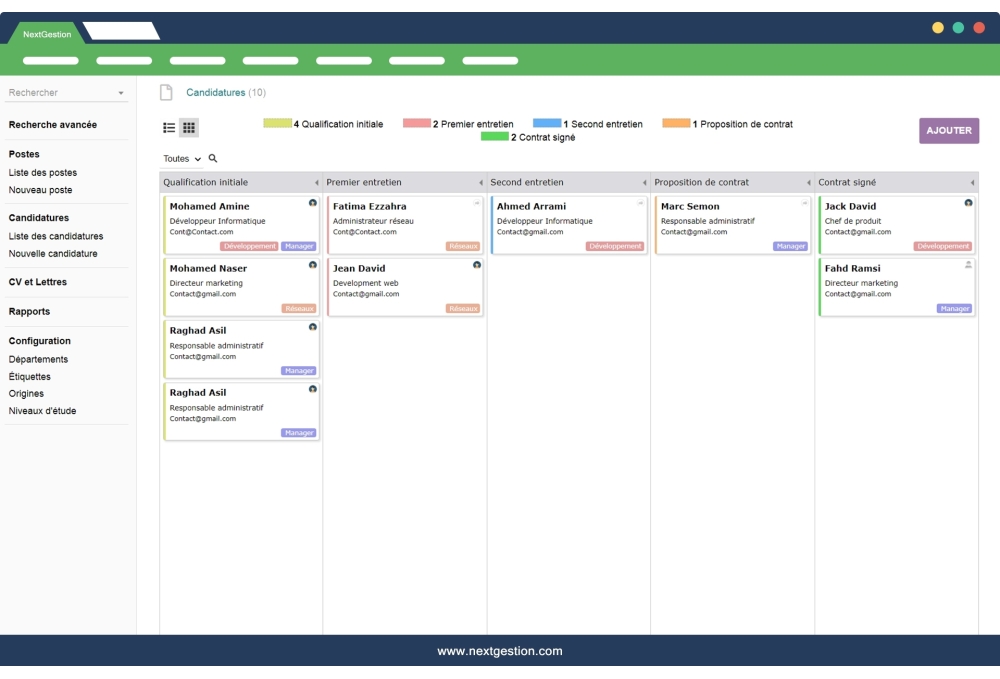Click the green Contrat signé legend swatch

coord(494,137)
